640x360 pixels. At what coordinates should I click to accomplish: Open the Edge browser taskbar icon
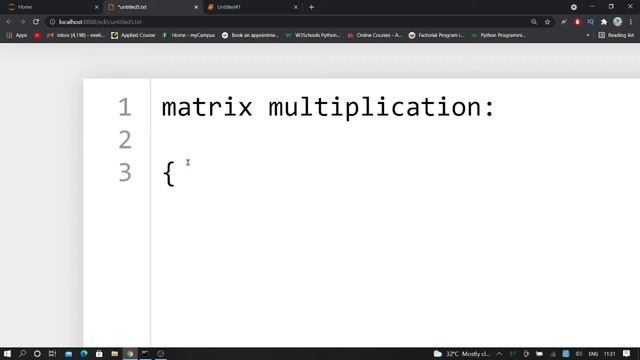[x=84, y=353]
